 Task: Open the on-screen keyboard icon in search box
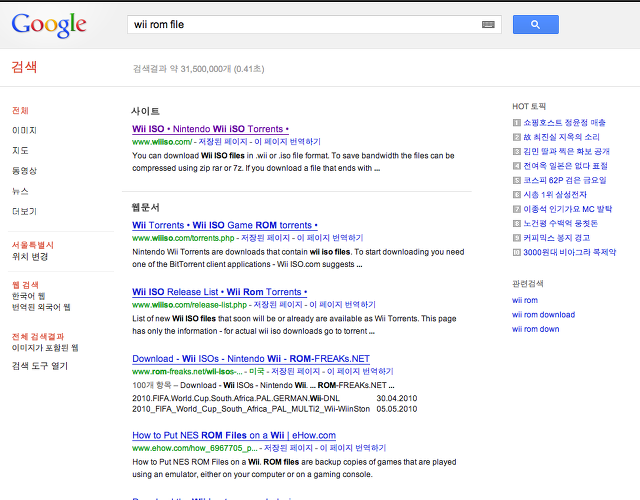[x=488, y=24]
